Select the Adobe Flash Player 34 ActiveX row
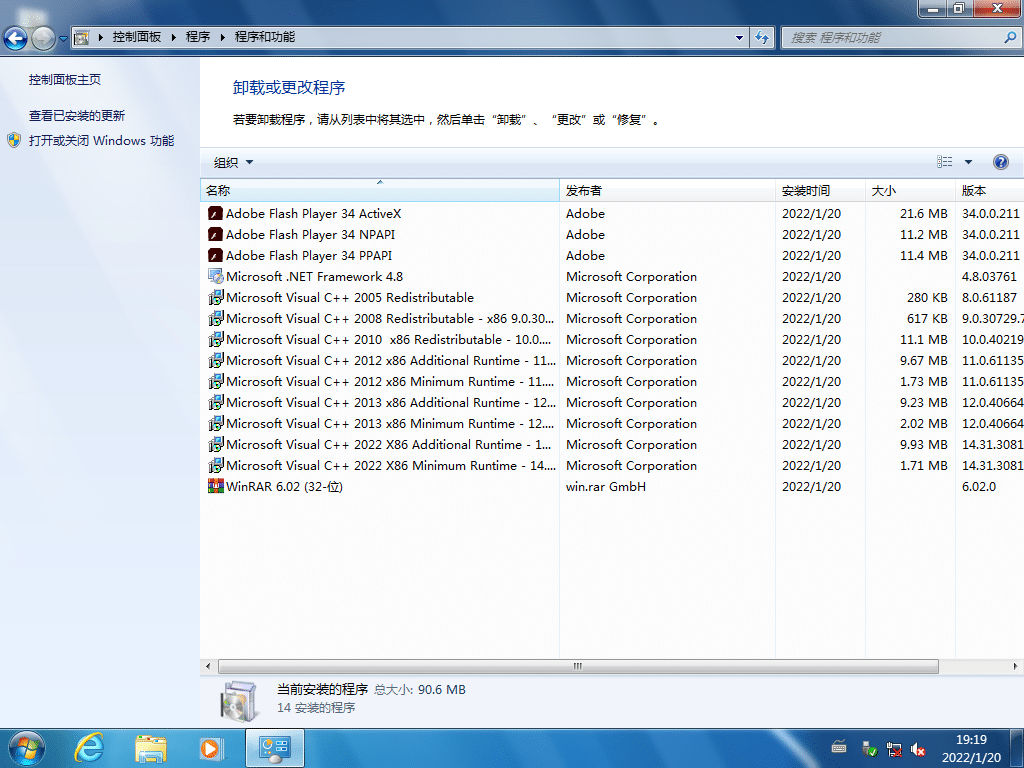 611,214
